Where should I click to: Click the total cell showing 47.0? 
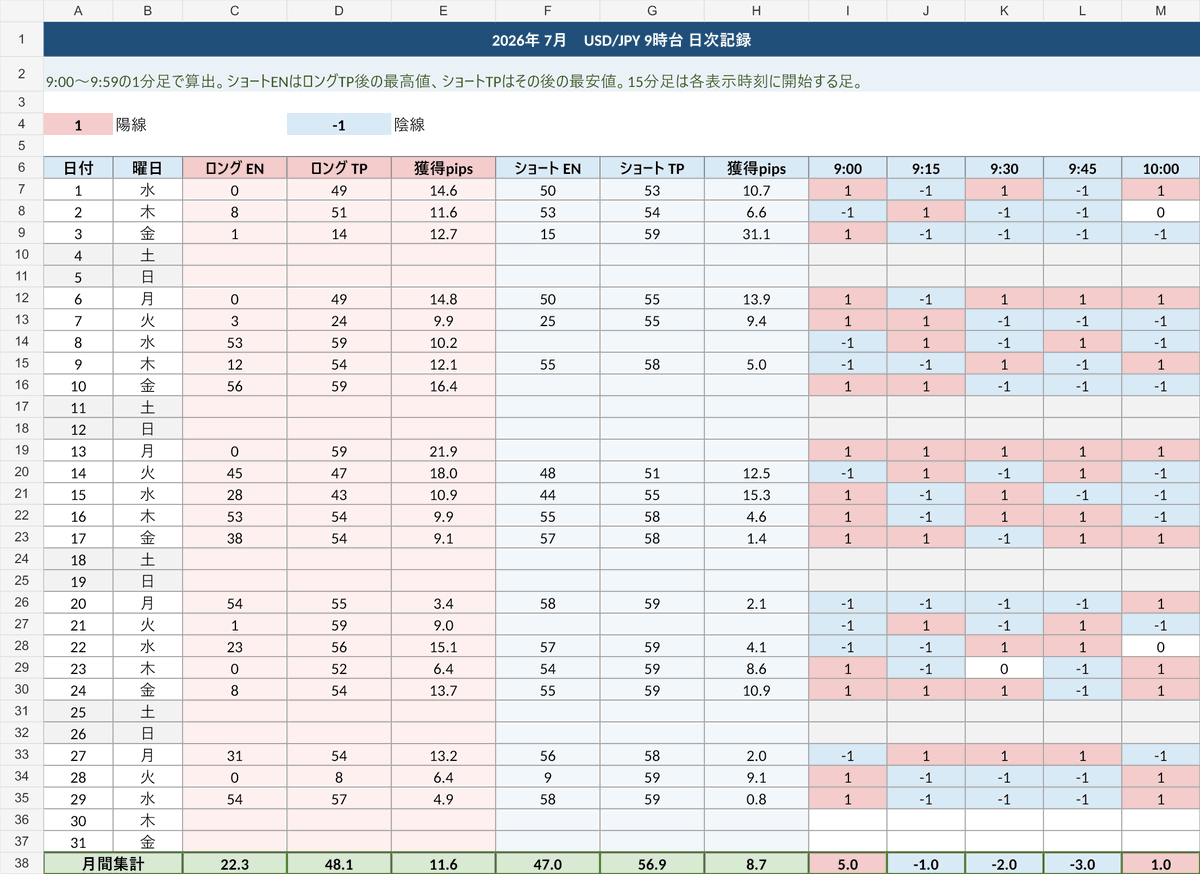point(547,863)
